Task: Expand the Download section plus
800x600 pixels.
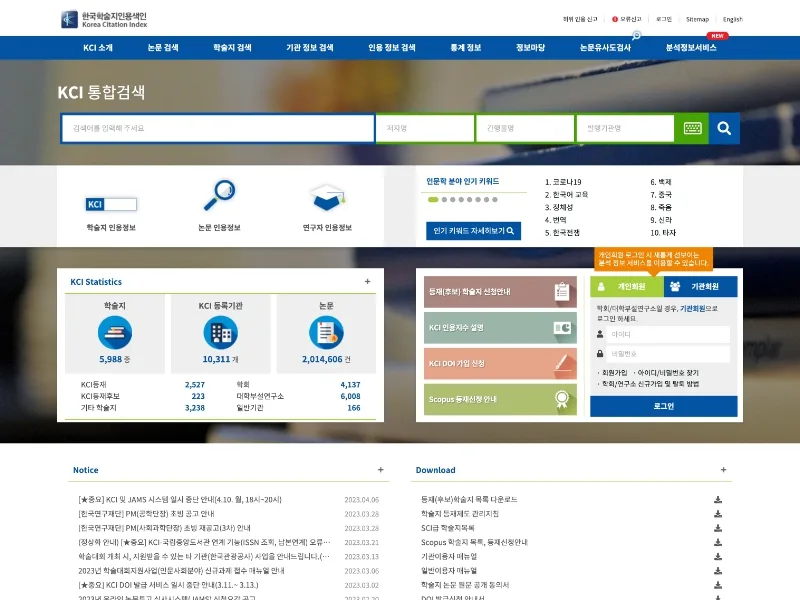Action: [723, 470]
